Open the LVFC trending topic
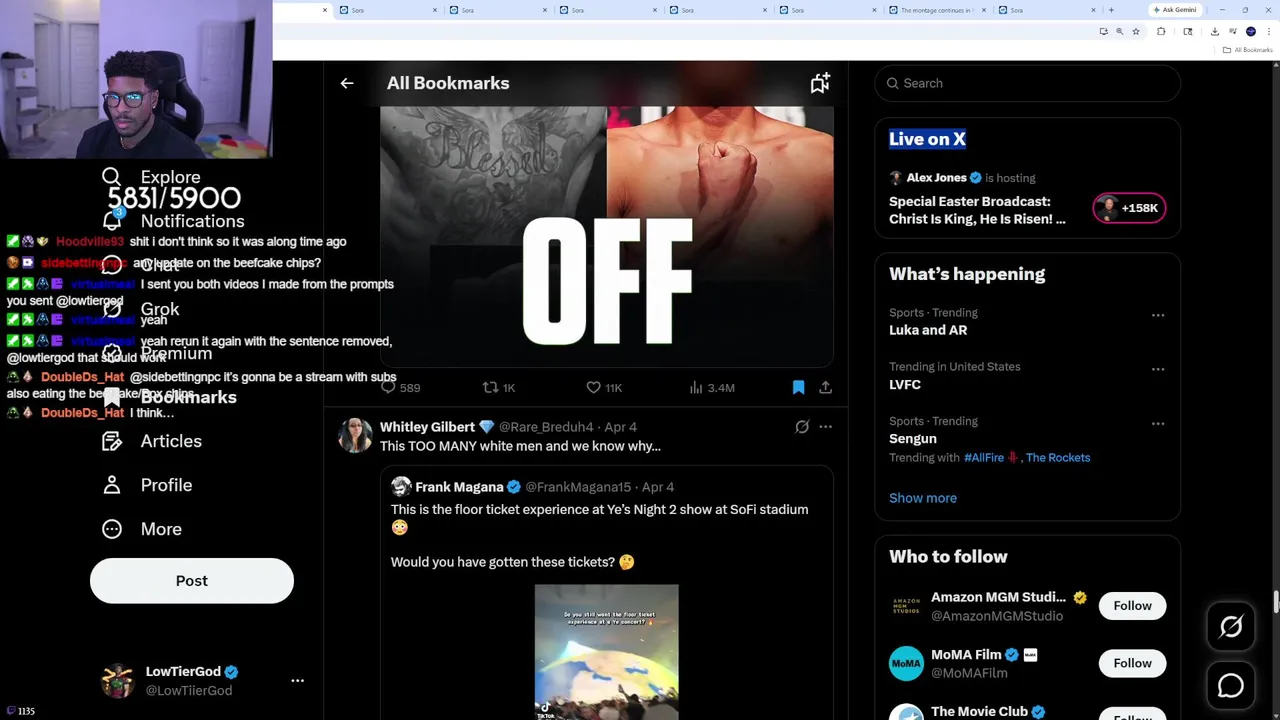The height and width of the screenshot is (720, 1280). point(905,384)
